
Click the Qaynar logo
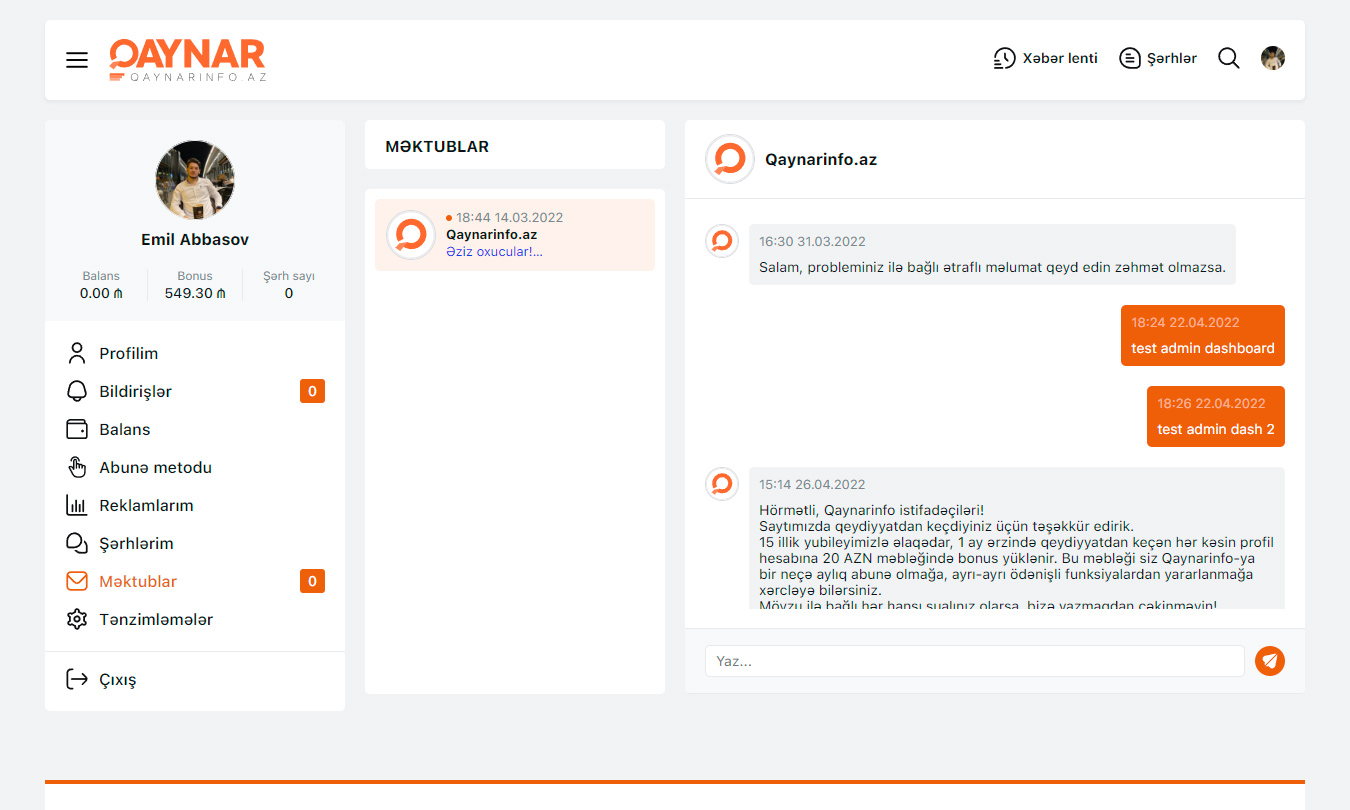click(x=187, y=60)
